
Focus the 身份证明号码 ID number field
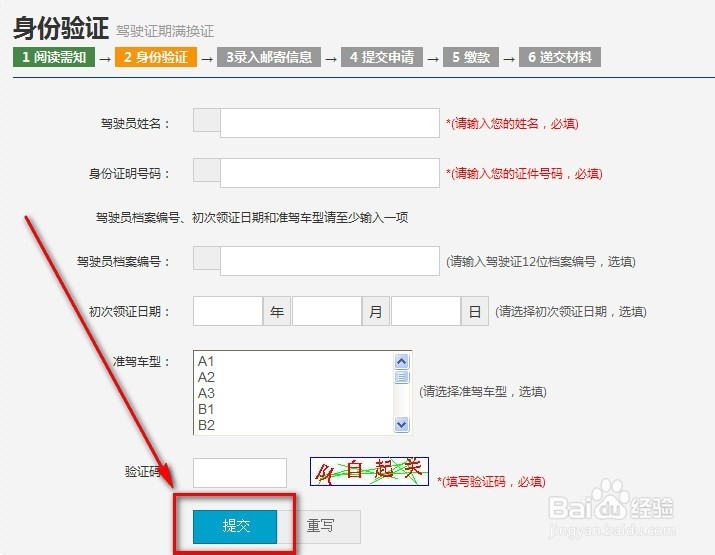pyautogui.click(x=330, y=173)
